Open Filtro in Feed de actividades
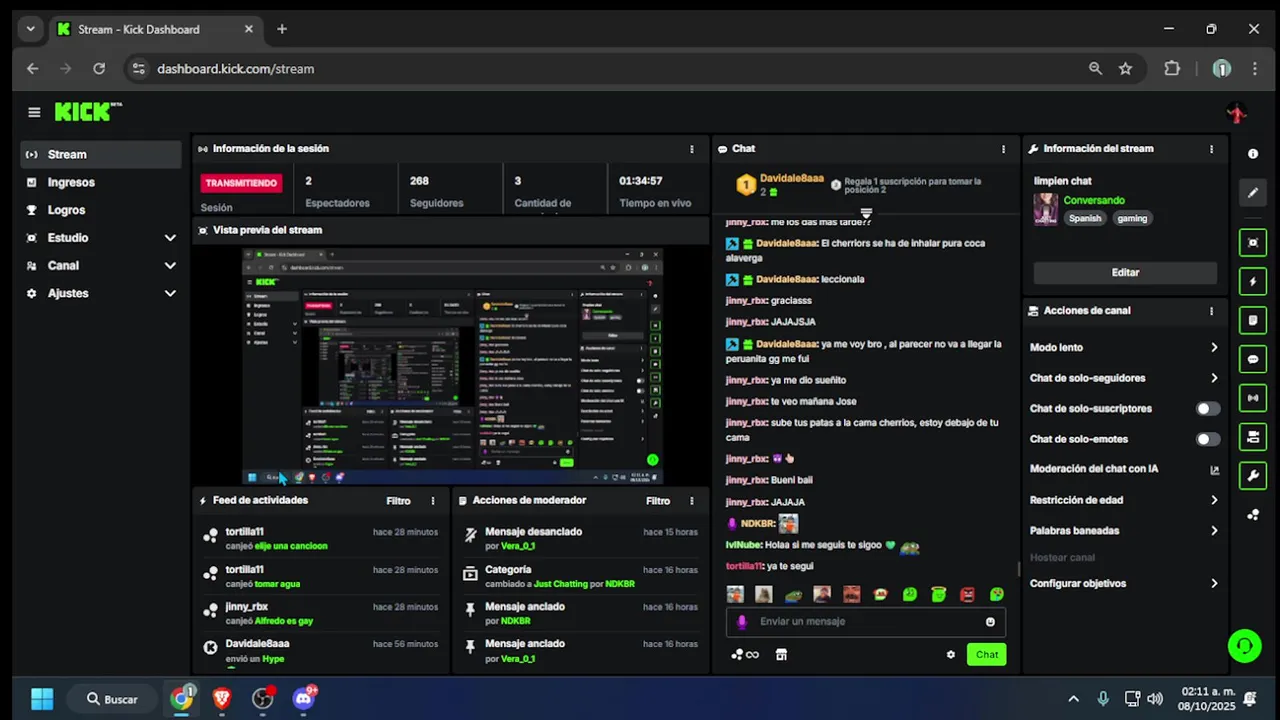This screenshot has height=720, width=1280. (x=398, y=501)
